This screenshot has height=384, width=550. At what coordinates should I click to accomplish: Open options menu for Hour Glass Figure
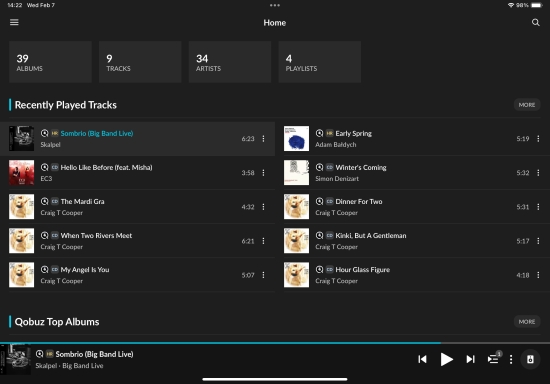point(538,275)
